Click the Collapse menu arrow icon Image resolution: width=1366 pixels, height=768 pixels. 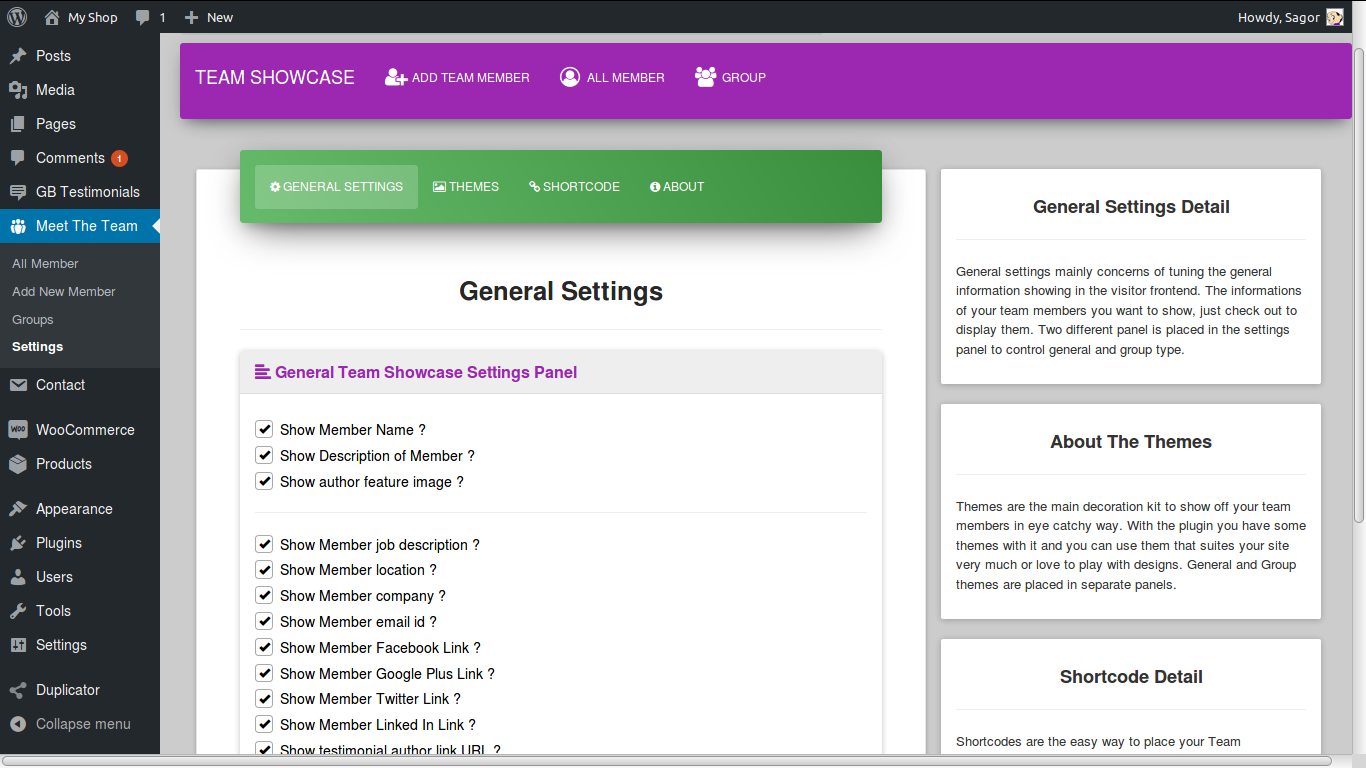point(18,724)
